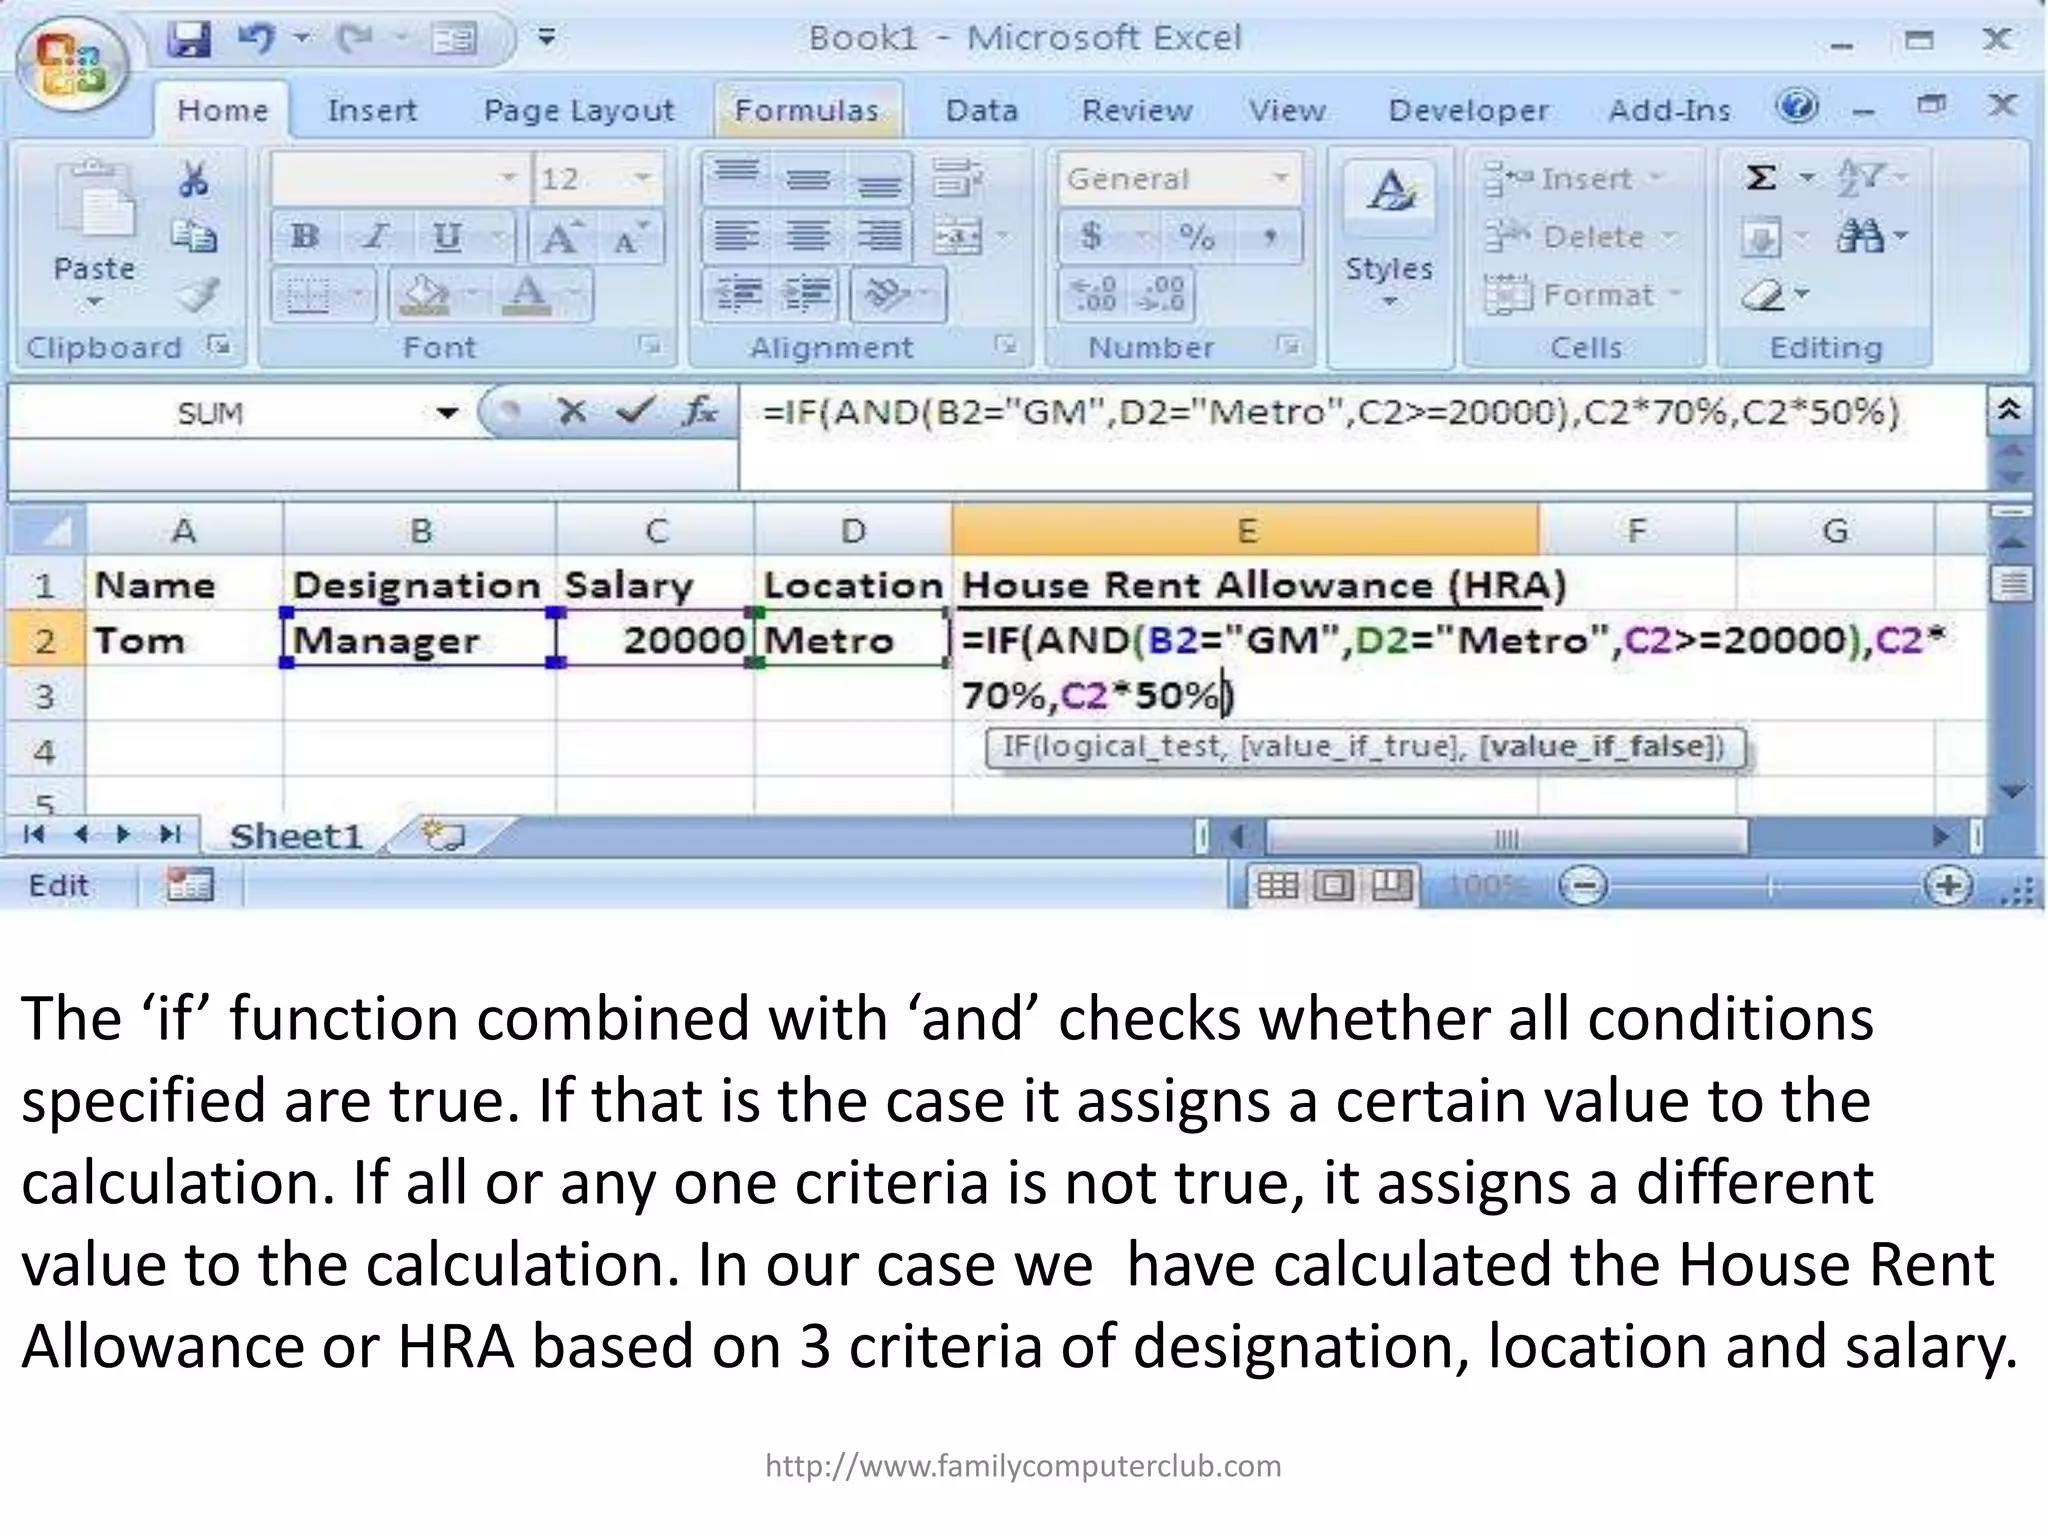2048x1536 pixels.
Task: Switch to the Formulas tab
Action: [806, 110]
